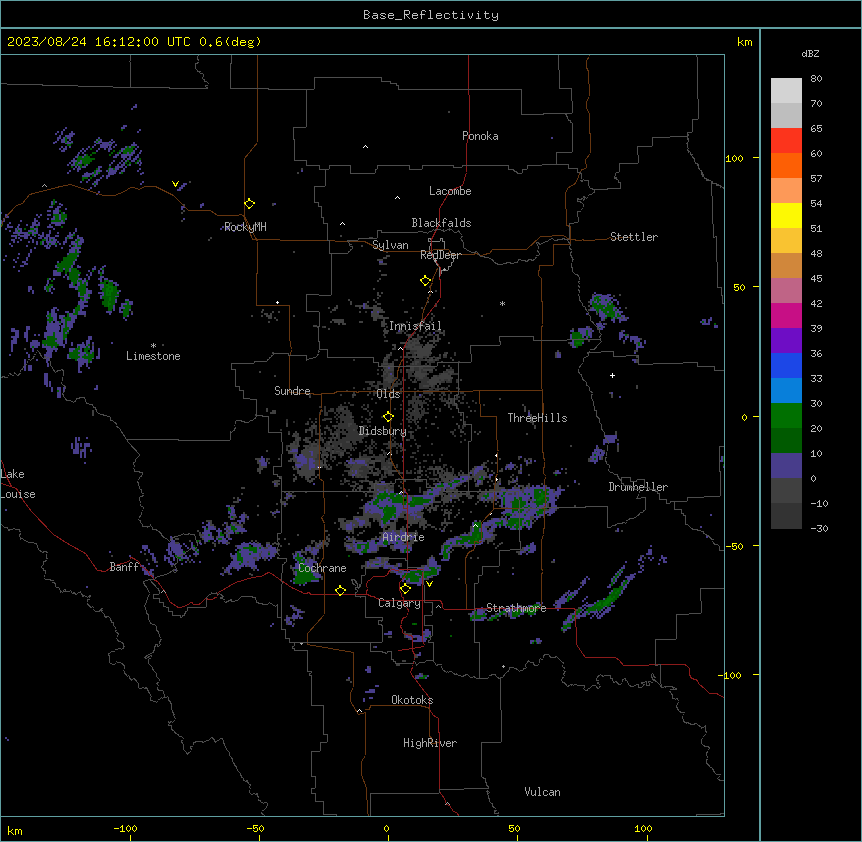Click the Lacombe town label
The width and height of the screenshot is (862, 842).
coord(450,191)
